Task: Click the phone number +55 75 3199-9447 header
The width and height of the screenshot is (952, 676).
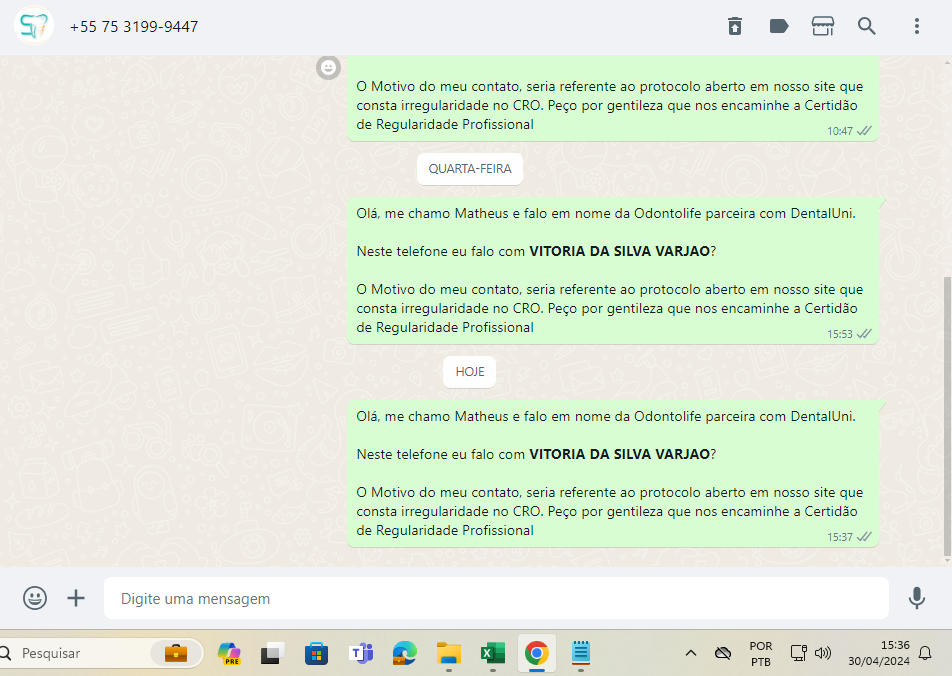Action: pyautogui.click(x=134, y=27)
